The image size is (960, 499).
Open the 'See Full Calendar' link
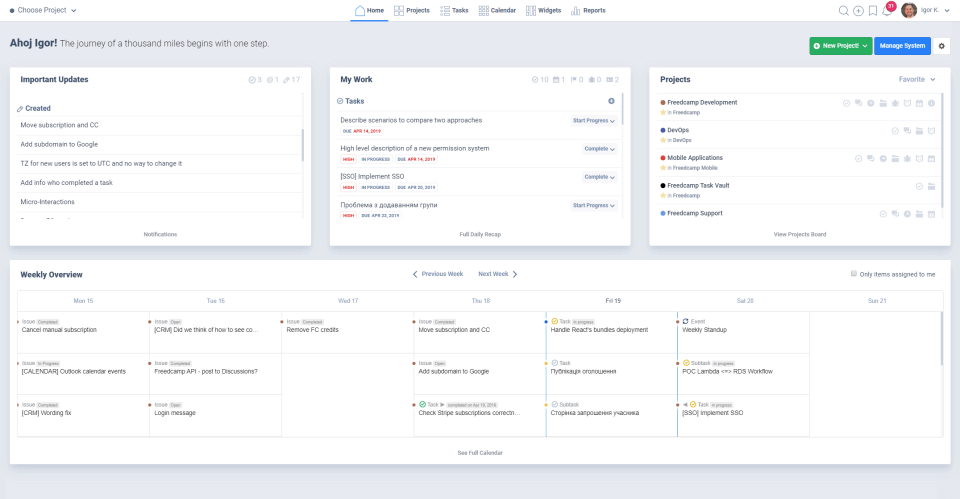click(479, 452)
